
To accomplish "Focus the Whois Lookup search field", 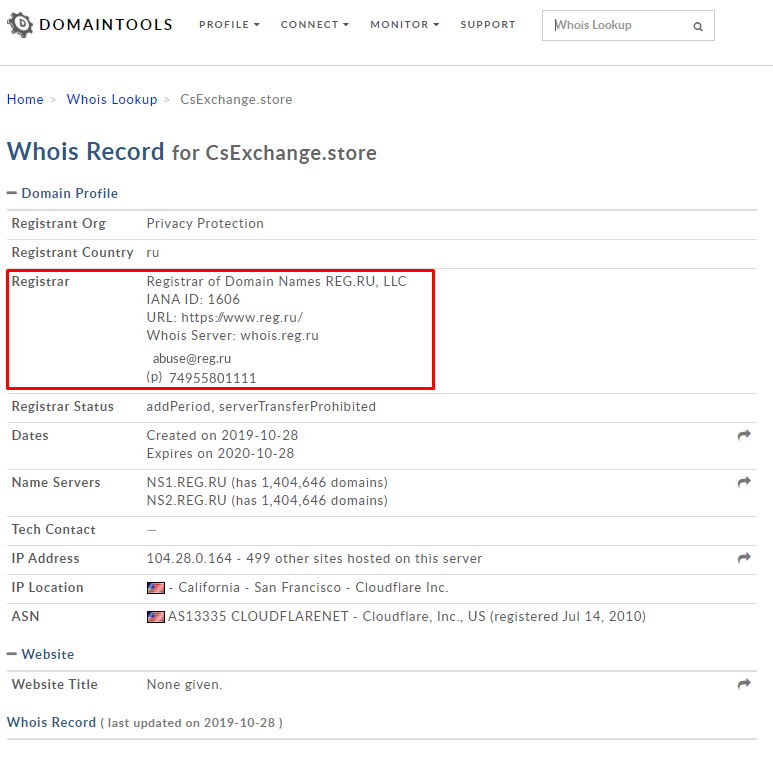I will [x=628, y=26].
